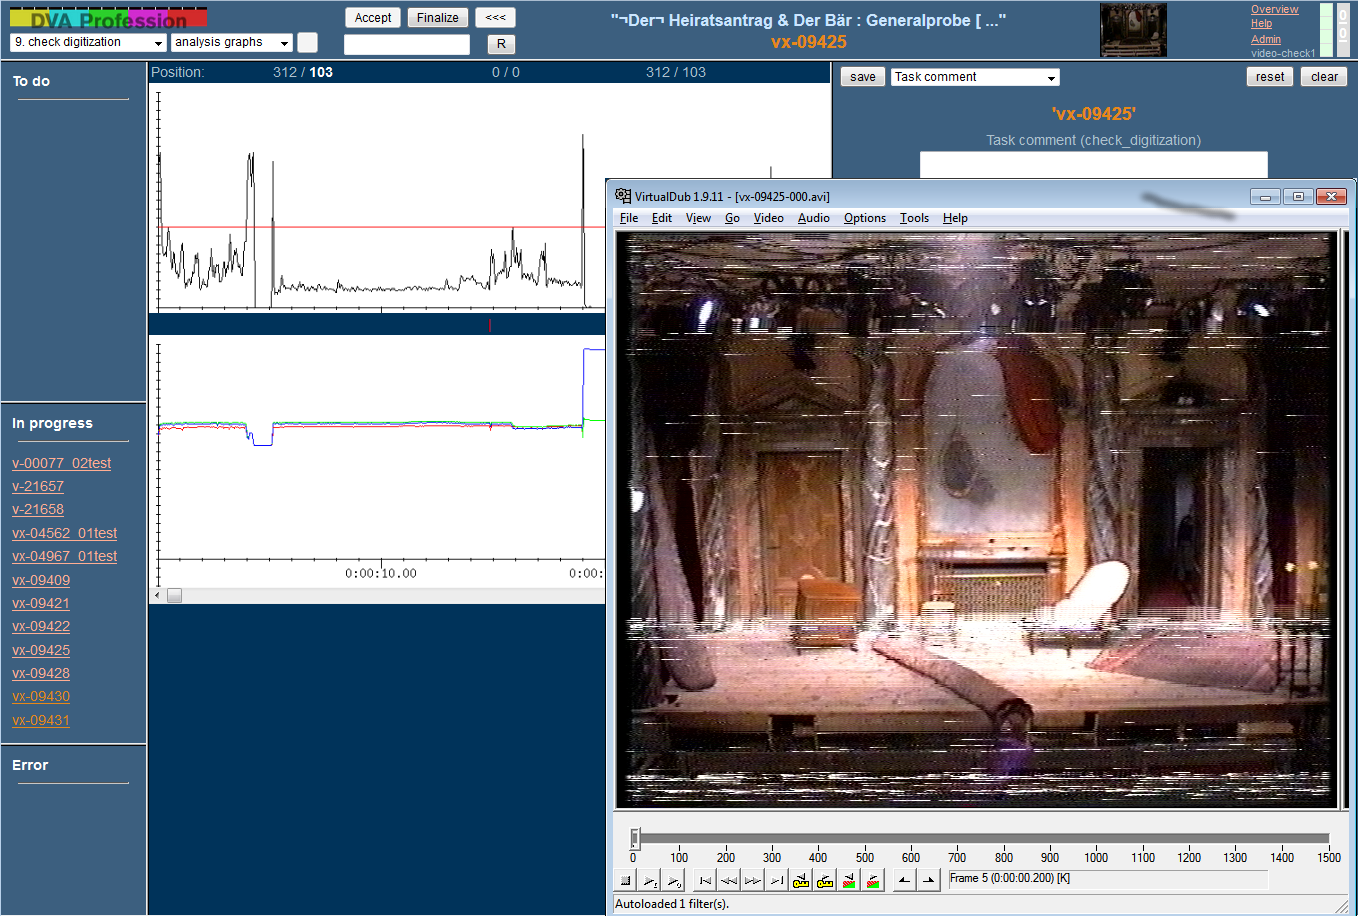
Task: Open the Video menu in VirtualDub
Action: click(768, 218)
